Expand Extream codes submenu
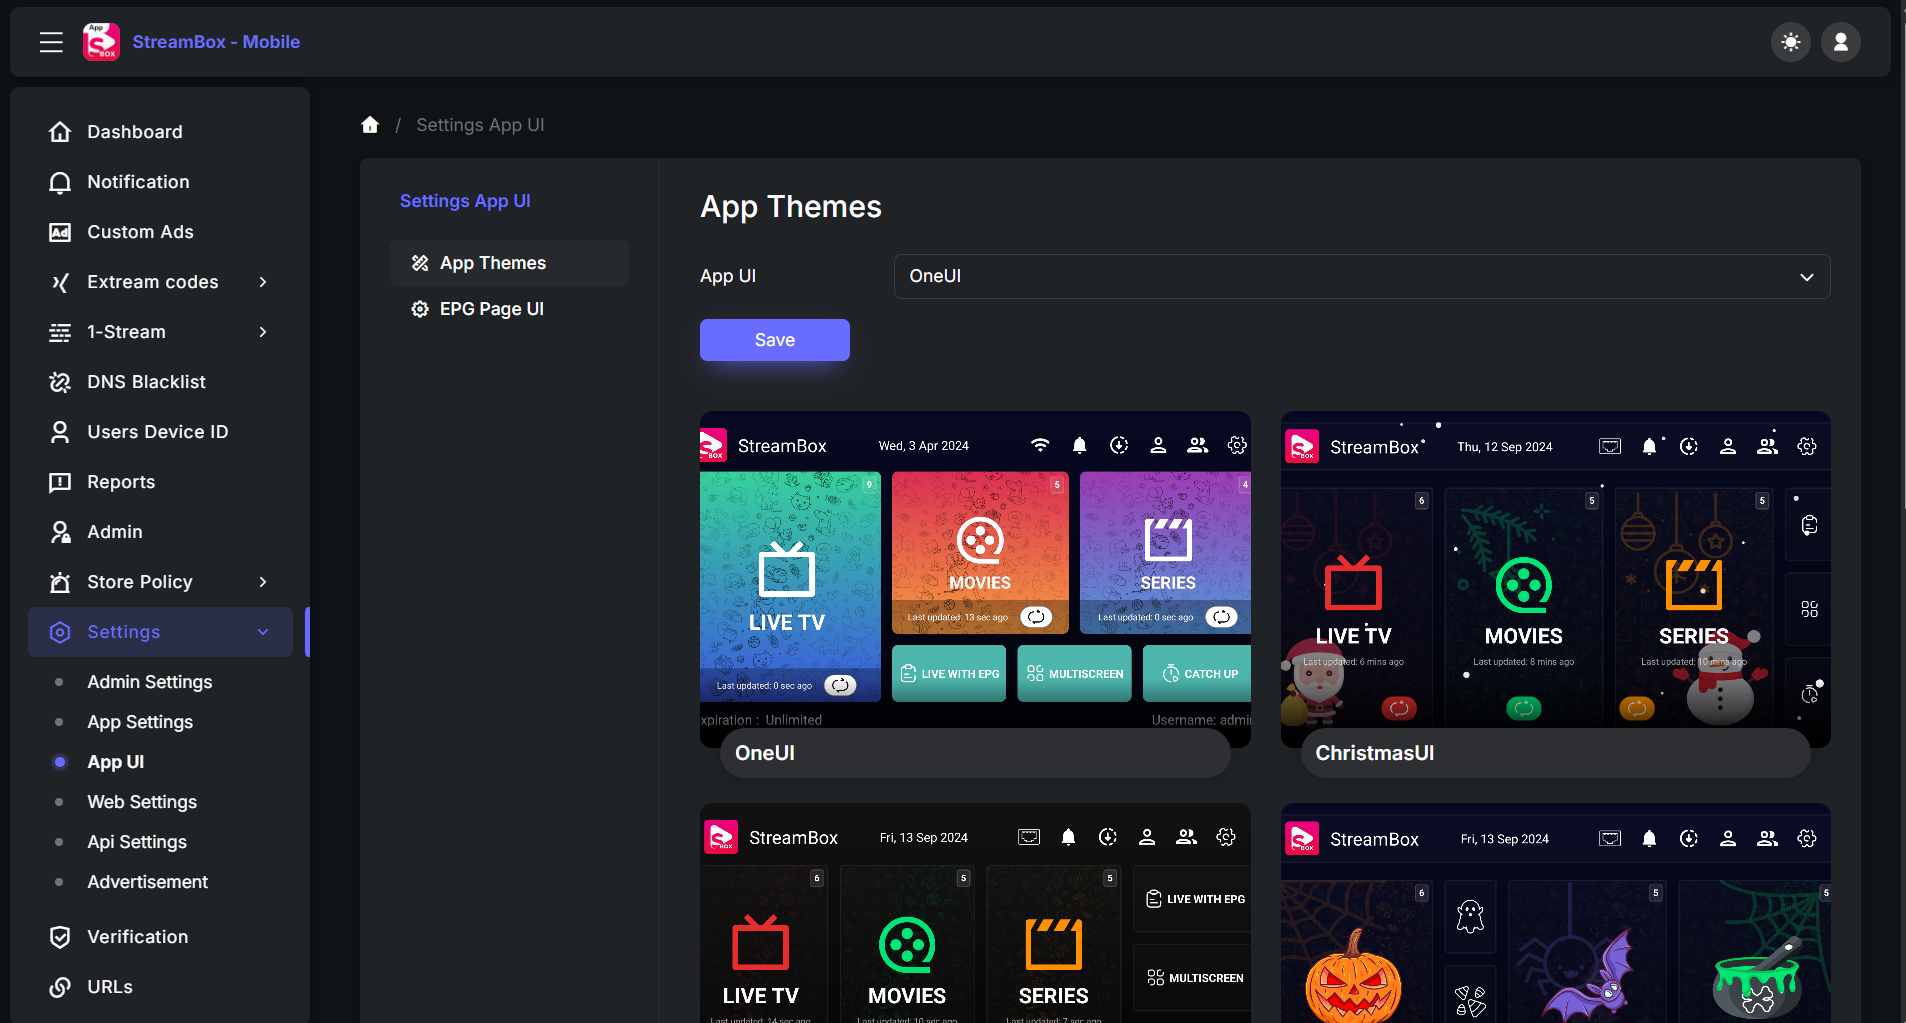Image resolution: width=1906 pixels, height=1023 pixels. [160, 282]
